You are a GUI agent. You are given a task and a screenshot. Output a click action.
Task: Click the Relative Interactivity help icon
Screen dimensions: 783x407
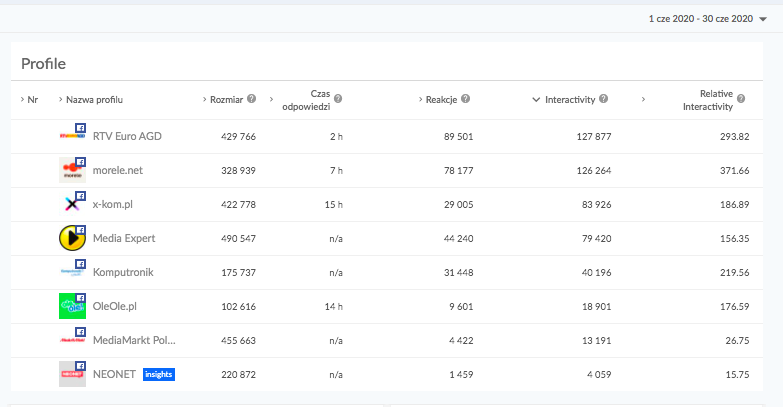(741, 99)
